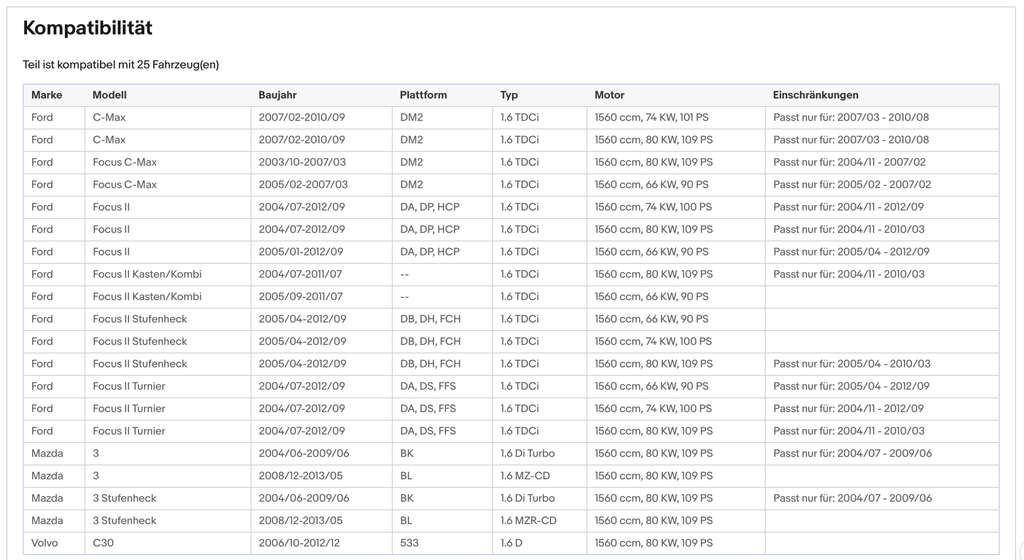Click 'DA, DS, FFS' in the 74 KW row
The width and height of the screenshot is (1024, 560).
coord(428,409)
